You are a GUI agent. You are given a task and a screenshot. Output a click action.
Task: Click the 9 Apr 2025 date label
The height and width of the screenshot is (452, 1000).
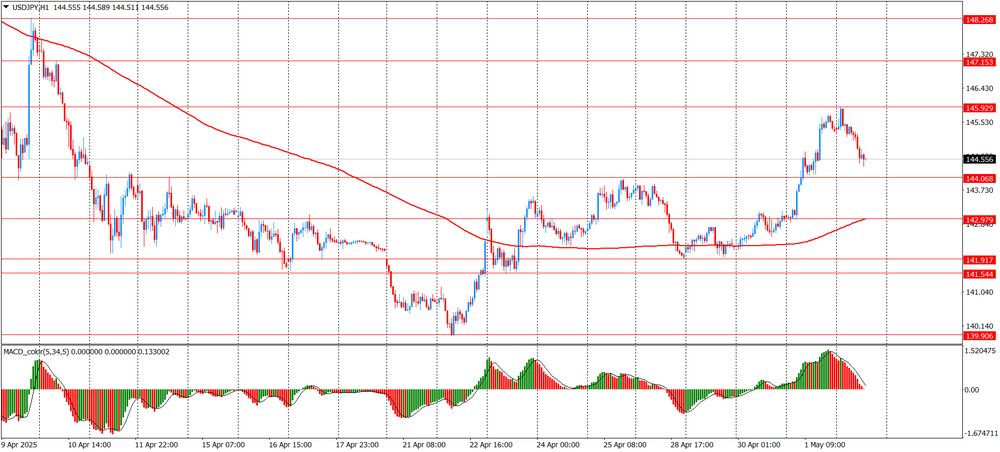(x=22, y=444)
